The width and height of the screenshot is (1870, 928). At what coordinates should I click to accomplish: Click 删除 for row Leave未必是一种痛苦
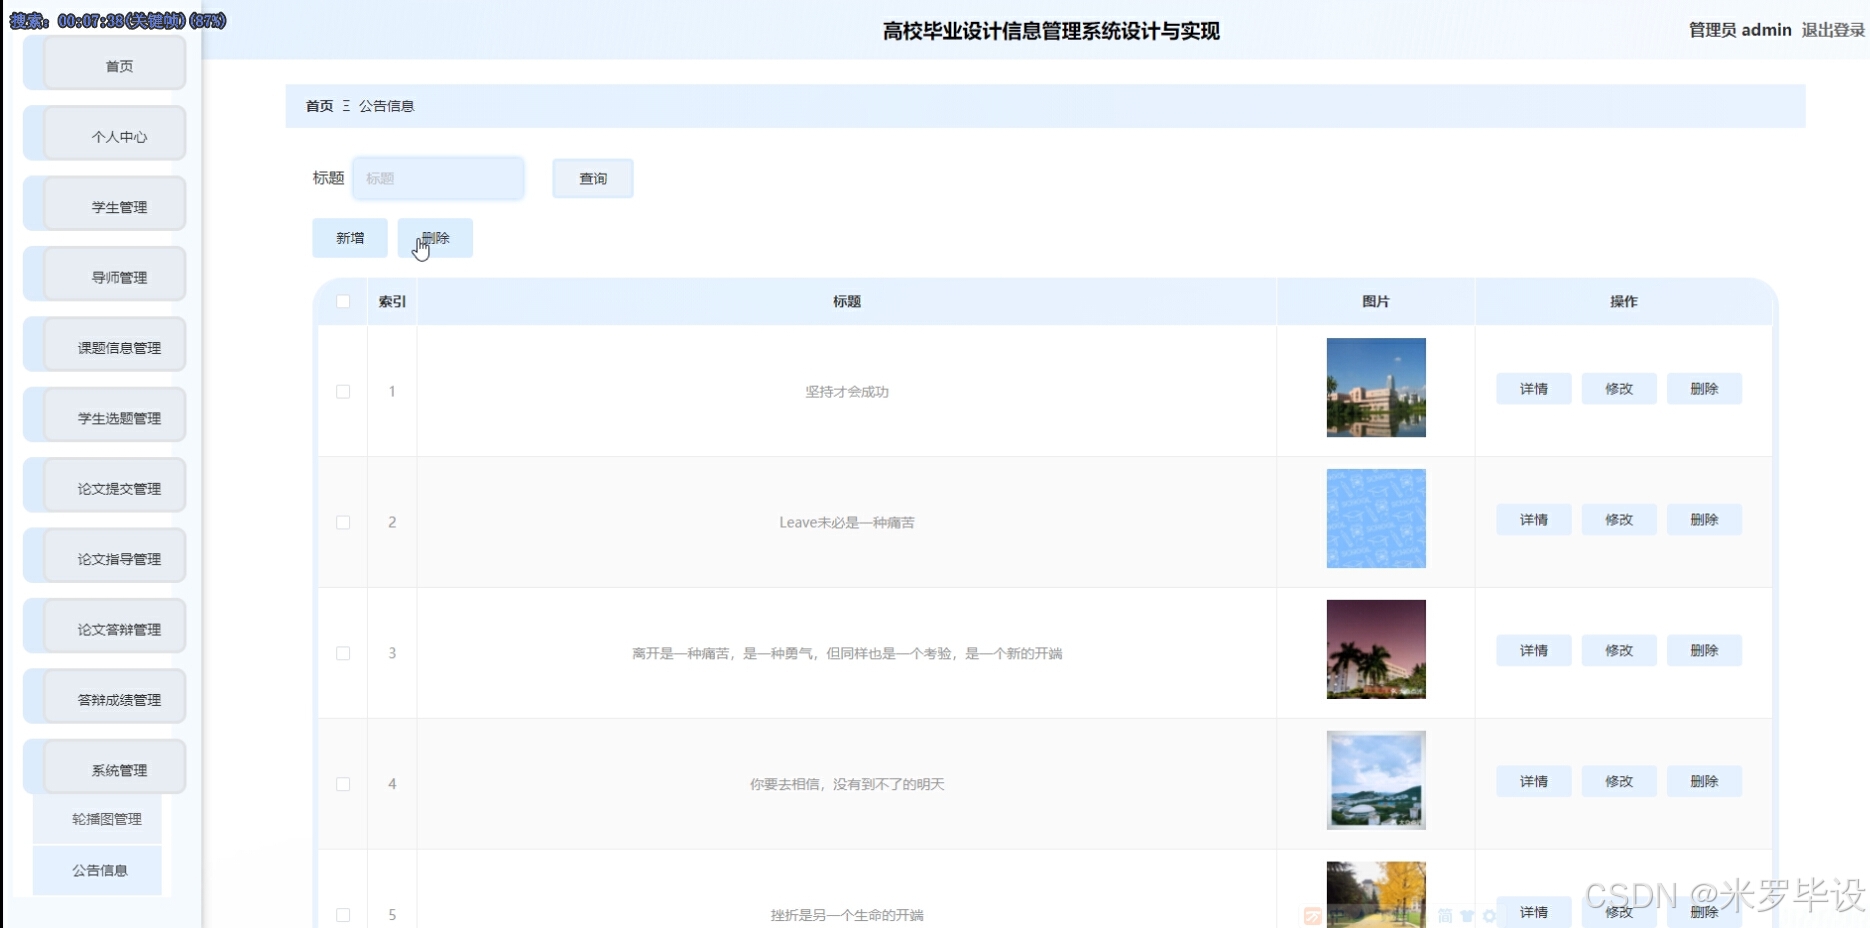(x=1704, y=520)
